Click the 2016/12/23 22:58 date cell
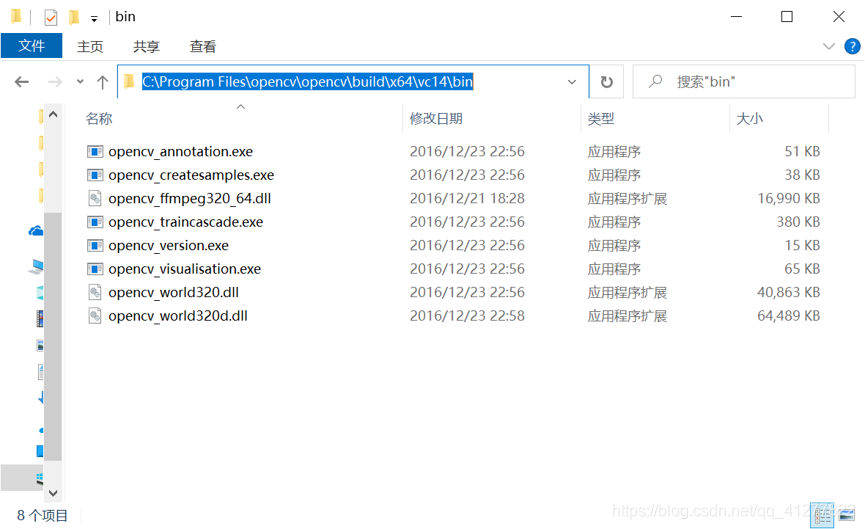The height and width of the screenshot is (529, 865). click(467, 316)
